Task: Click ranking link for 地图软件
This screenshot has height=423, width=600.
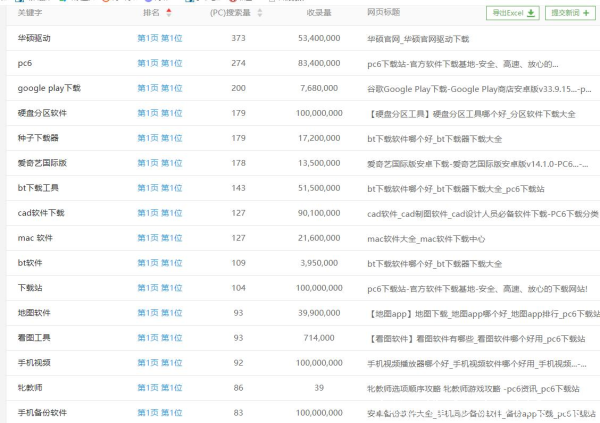Action: click(x=159, y=313)
